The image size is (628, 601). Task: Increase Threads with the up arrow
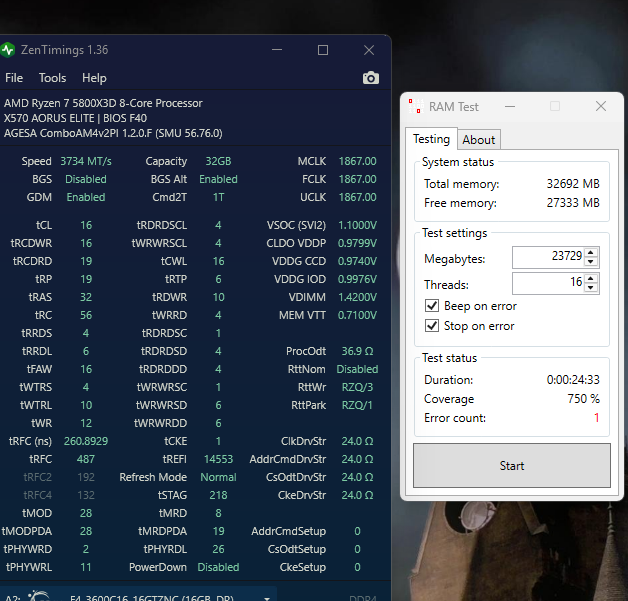point(591,278)
